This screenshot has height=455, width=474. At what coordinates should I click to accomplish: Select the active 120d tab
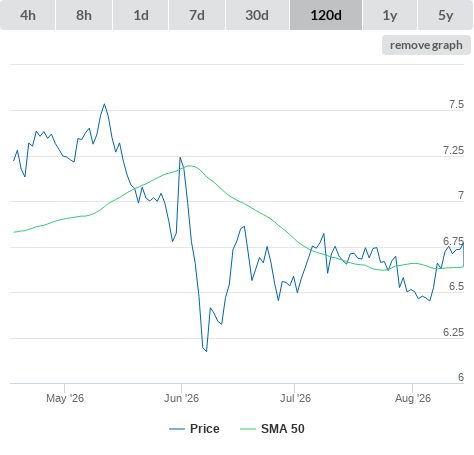(x=326, y=15)
